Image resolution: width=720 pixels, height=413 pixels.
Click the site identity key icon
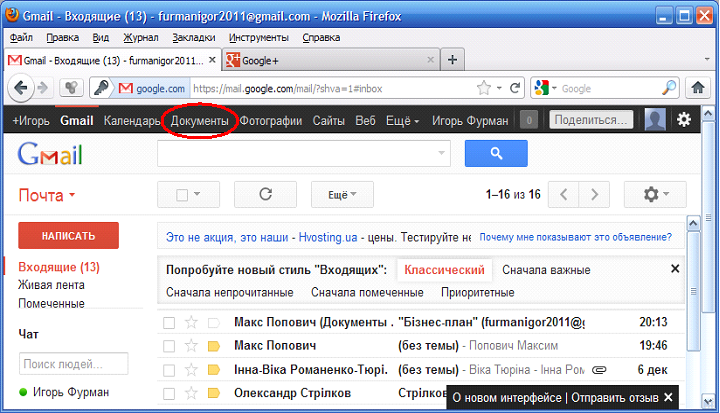point(101,87)
